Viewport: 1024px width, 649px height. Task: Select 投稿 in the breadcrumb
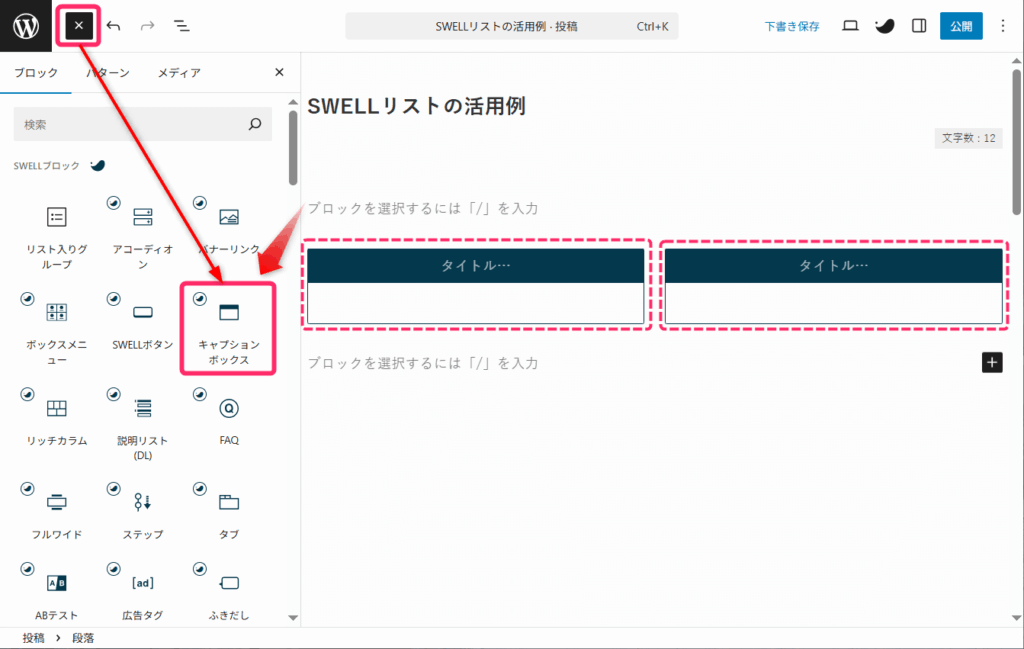(33, 639)
